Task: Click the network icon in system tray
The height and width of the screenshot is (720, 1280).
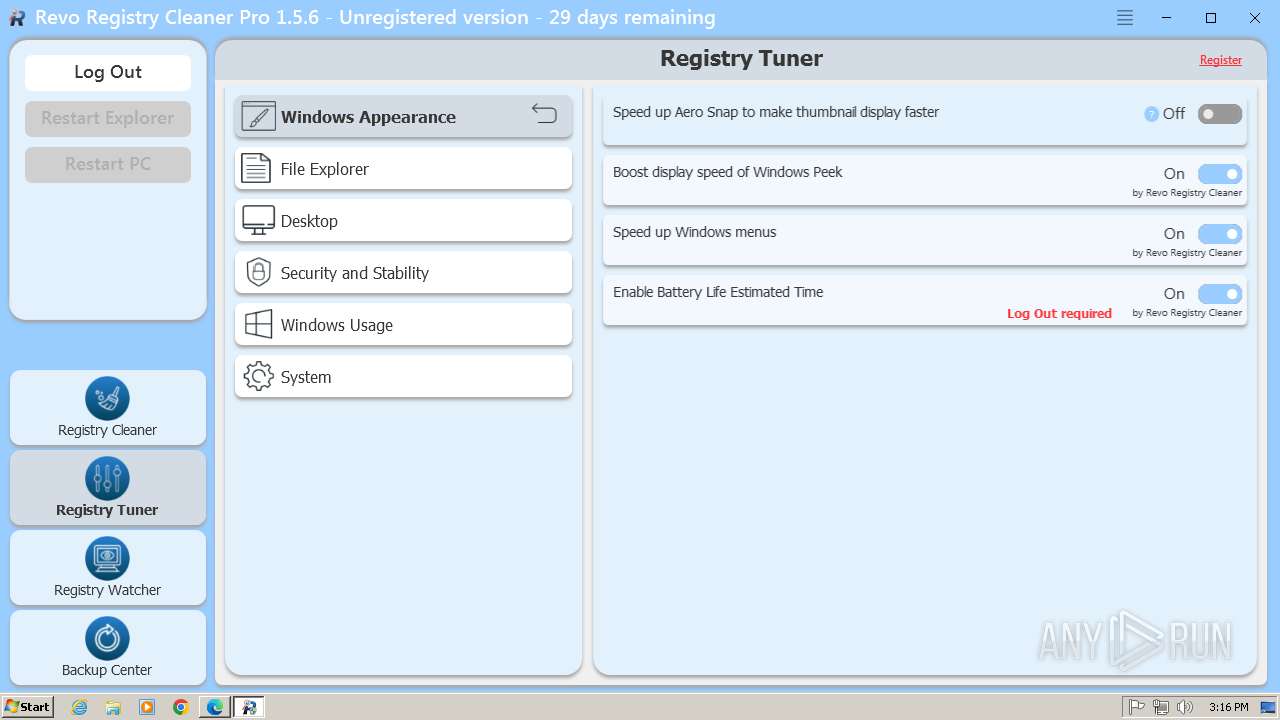Action: pyautogui.click(x=1161, y=707)
